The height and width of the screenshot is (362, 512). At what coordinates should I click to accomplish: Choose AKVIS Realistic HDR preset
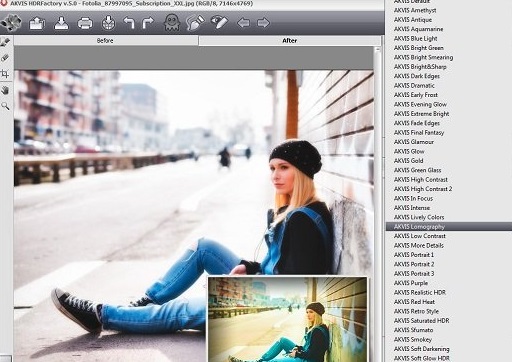coord(420,292)
